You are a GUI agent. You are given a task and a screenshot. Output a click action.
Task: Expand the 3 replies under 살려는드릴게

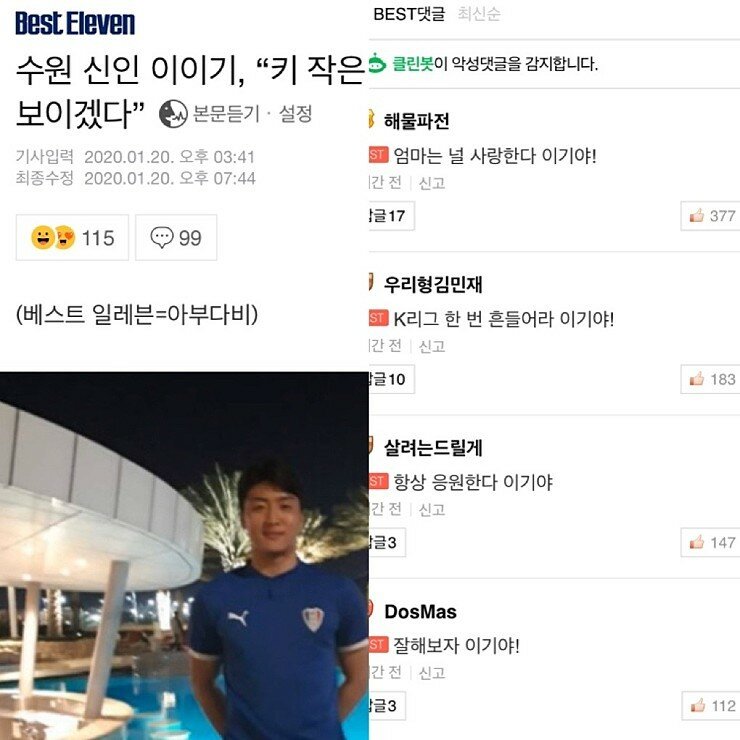(x=387, y=543)
